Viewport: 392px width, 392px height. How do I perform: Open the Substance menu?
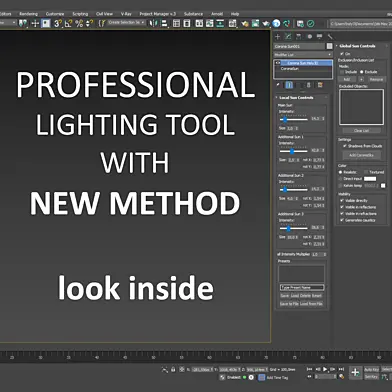[x=193, y=14]
